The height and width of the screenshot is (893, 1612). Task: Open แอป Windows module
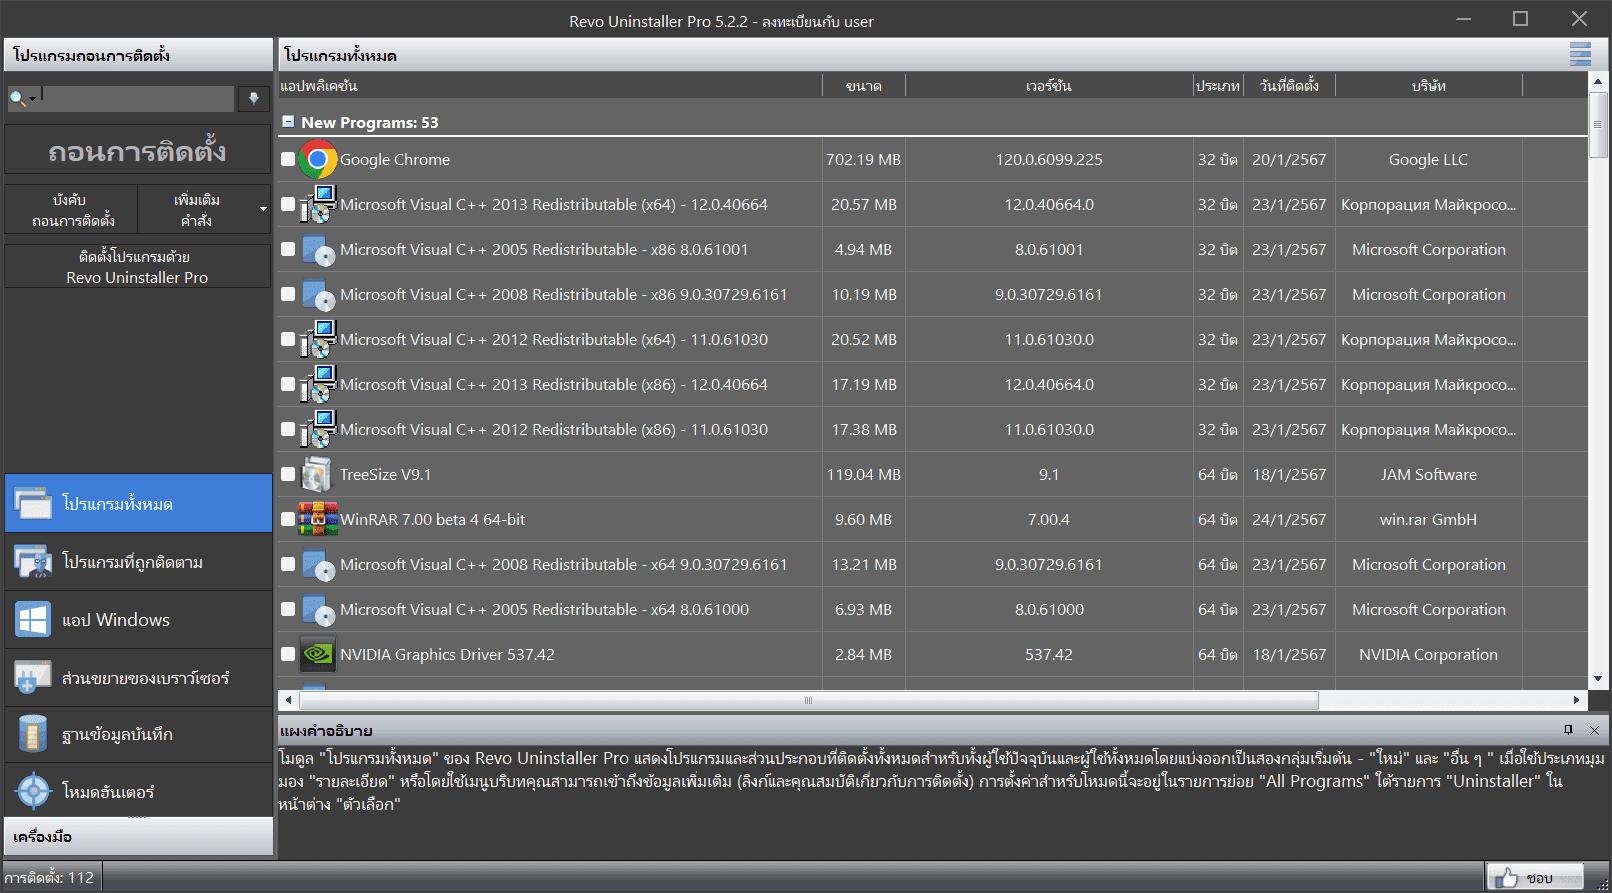[138, 619]
